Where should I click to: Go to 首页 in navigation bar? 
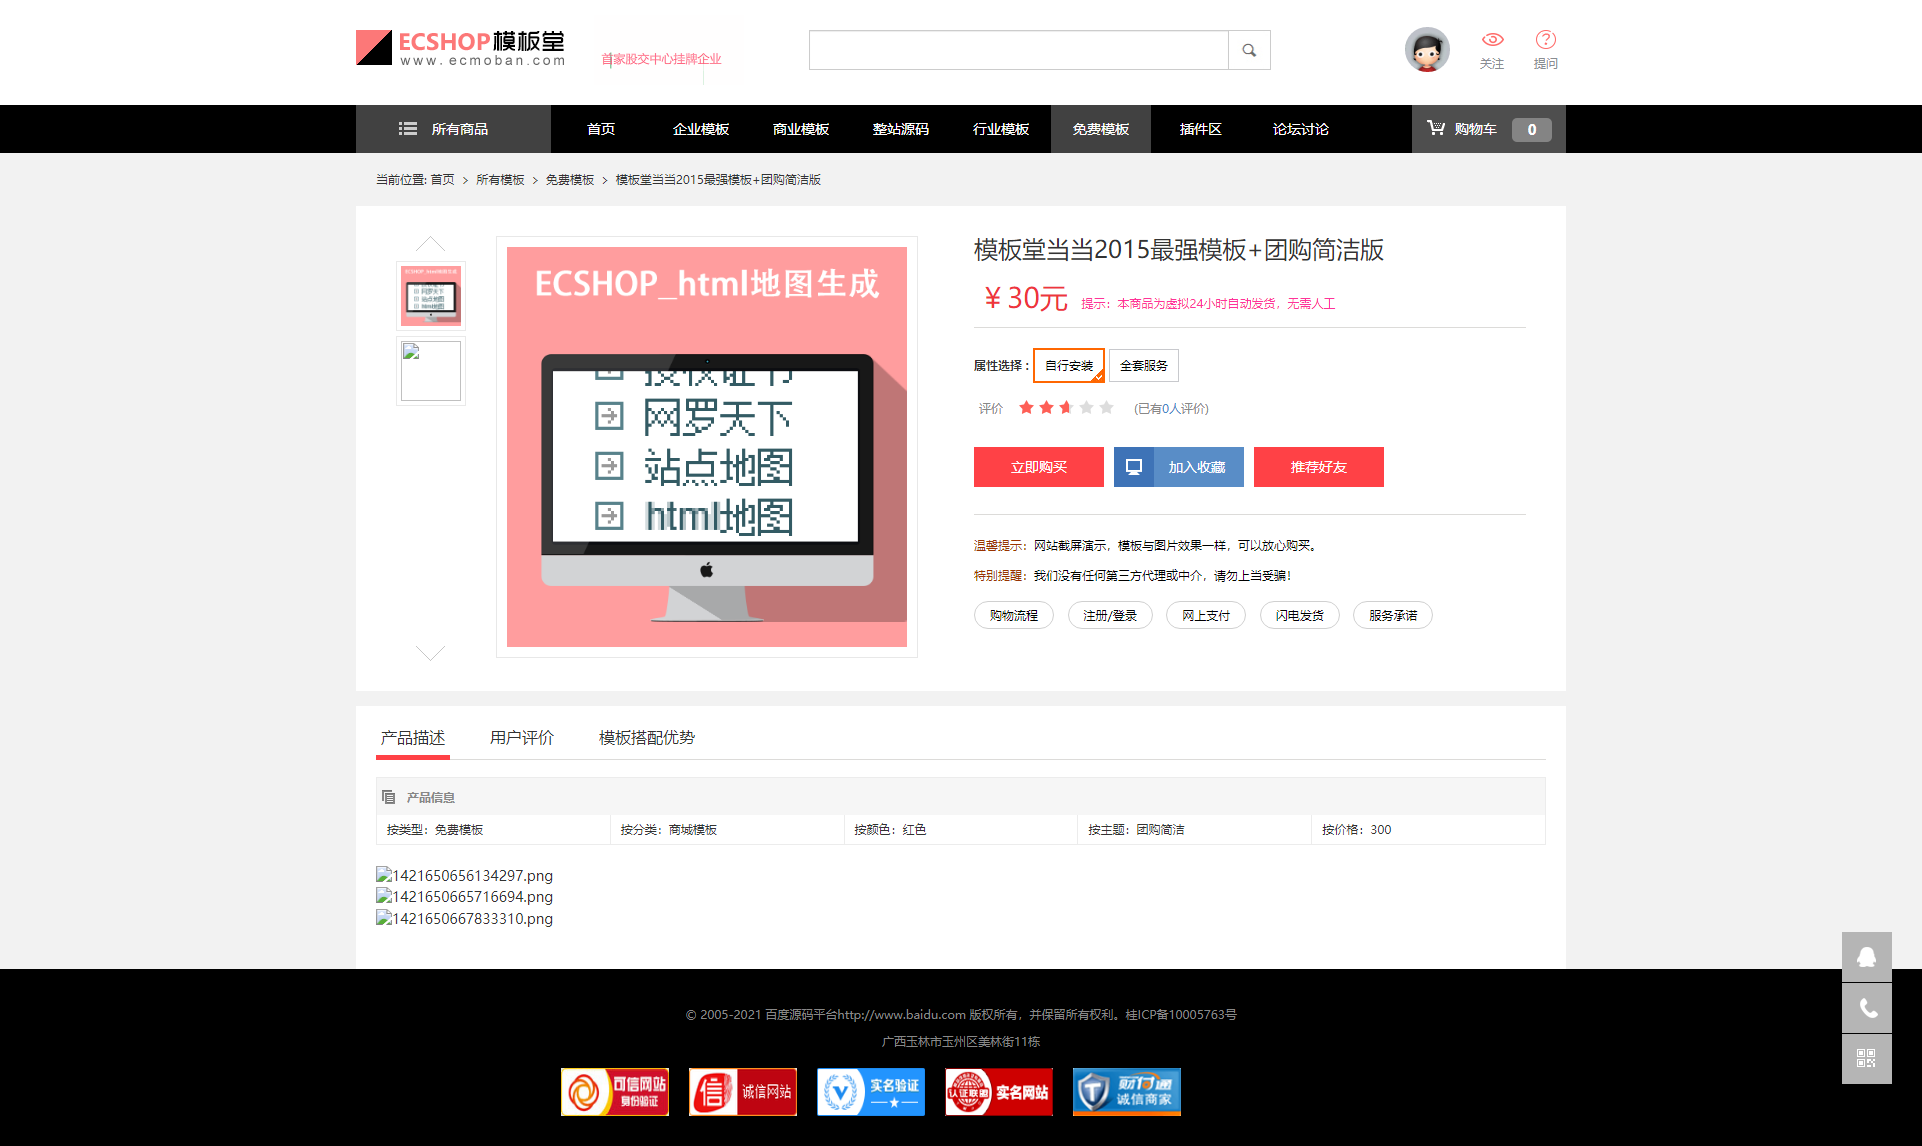click(x=601, y=129)
